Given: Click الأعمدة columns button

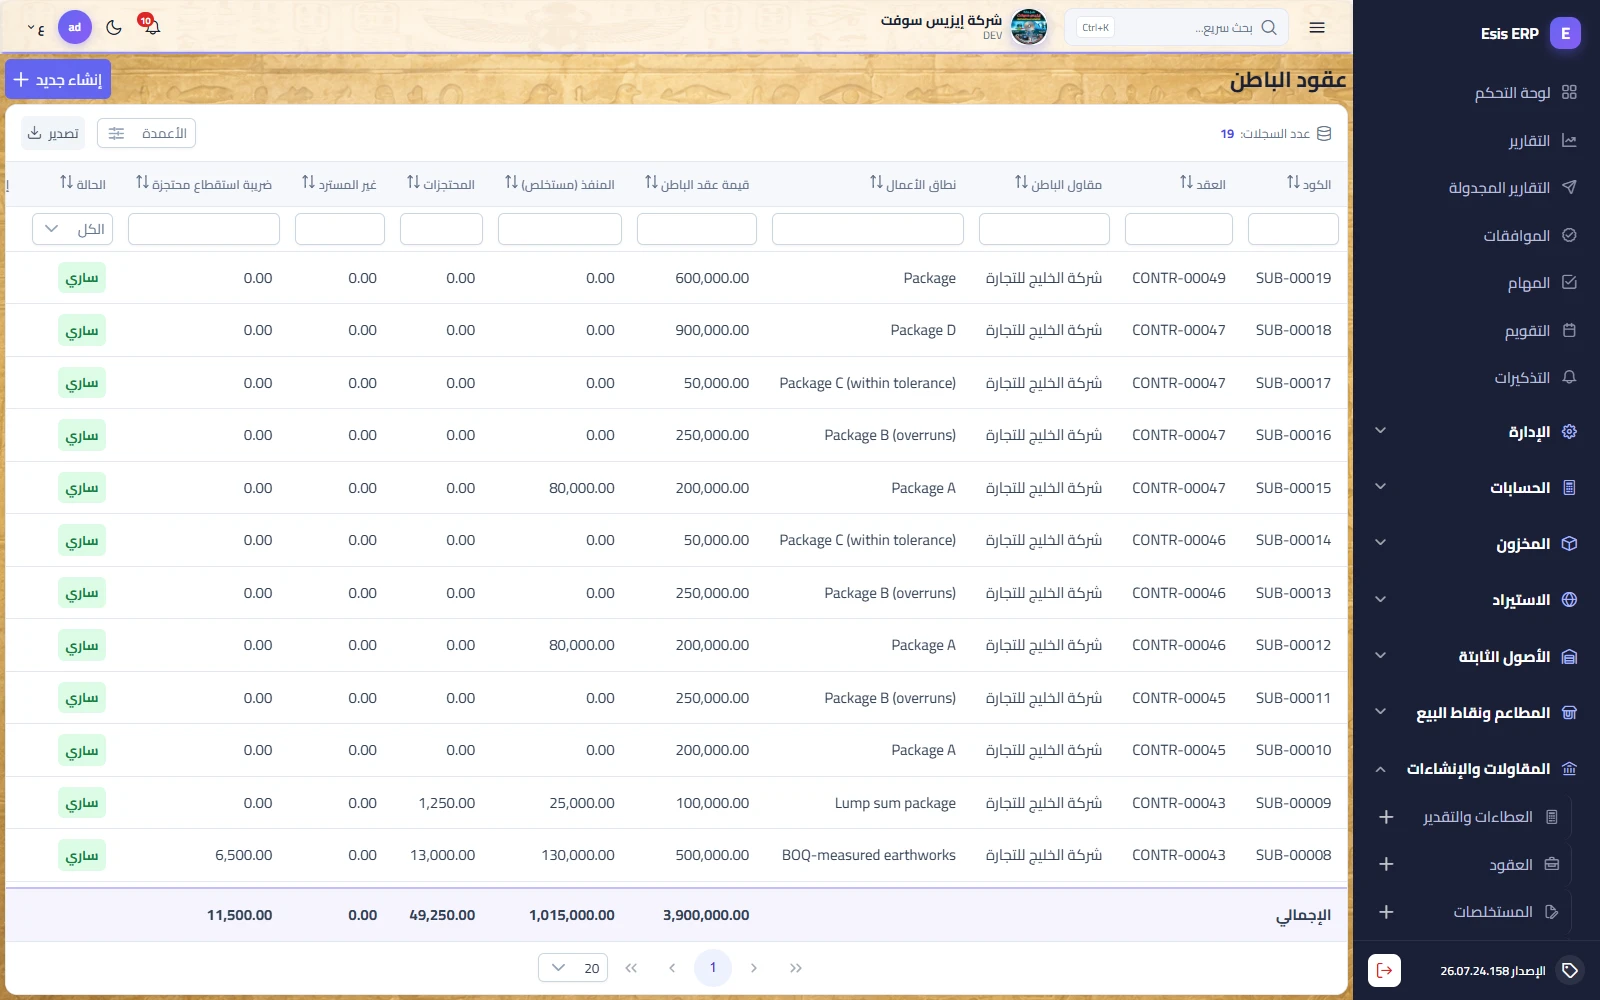Looking at the screenshot, I should click(146, 133).
